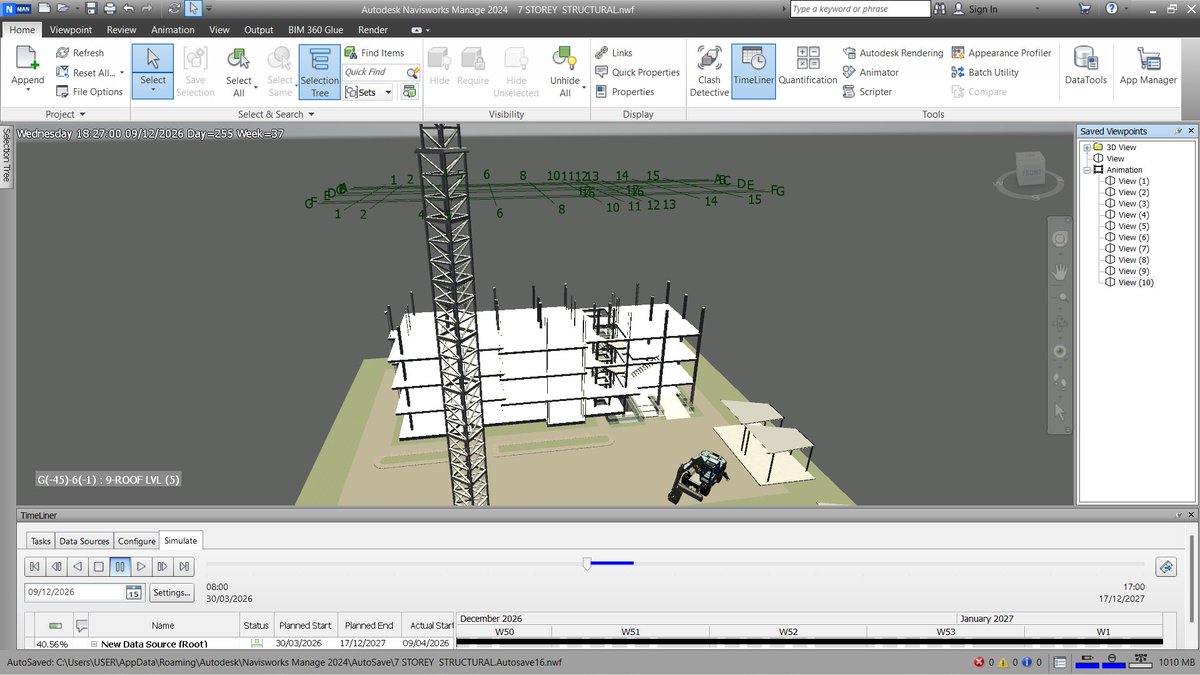Click the Unhide All icon
The height and width of the screenshot is (675, 1200).
[x=564, y=59]
